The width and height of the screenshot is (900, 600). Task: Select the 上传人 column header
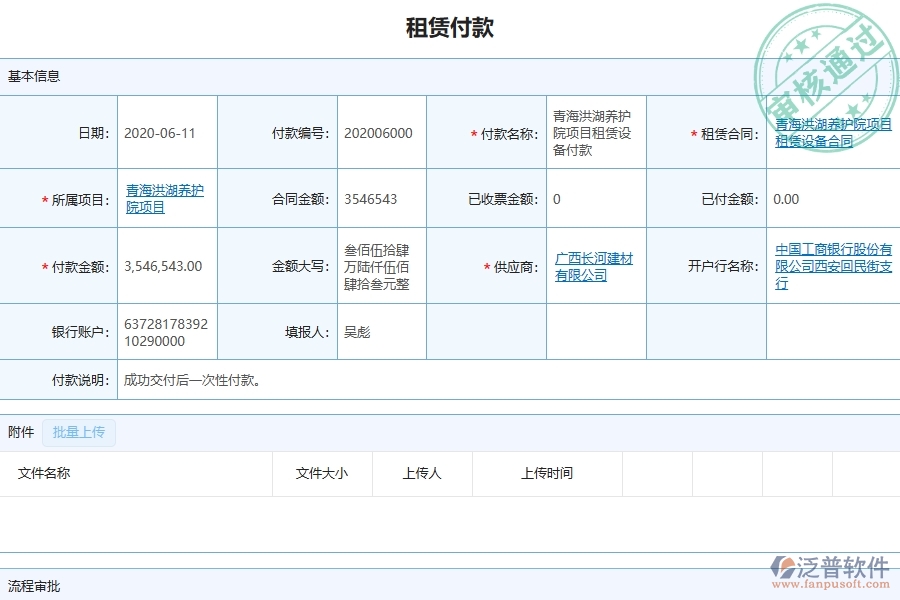tap(421, 474)
